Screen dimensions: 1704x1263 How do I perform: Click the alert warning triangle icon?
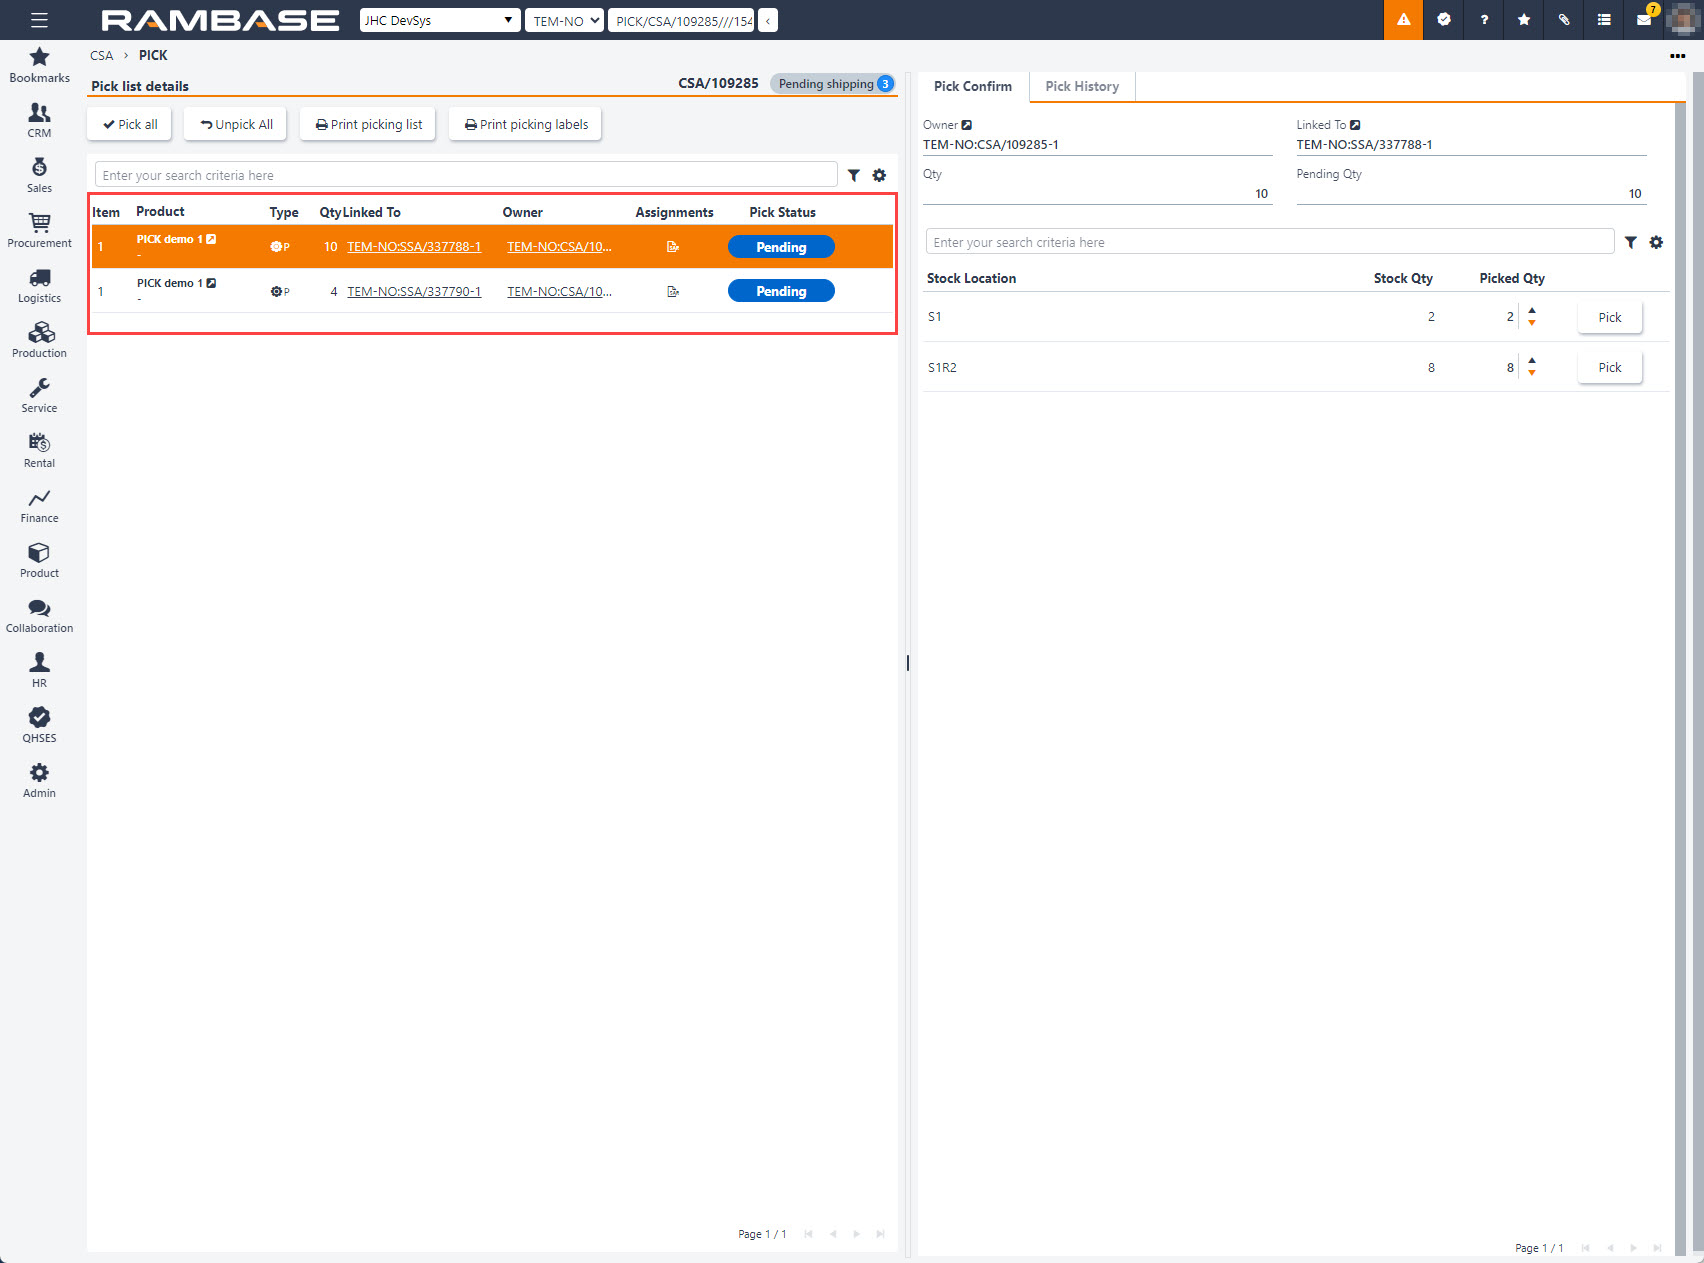click(1403, 20)
